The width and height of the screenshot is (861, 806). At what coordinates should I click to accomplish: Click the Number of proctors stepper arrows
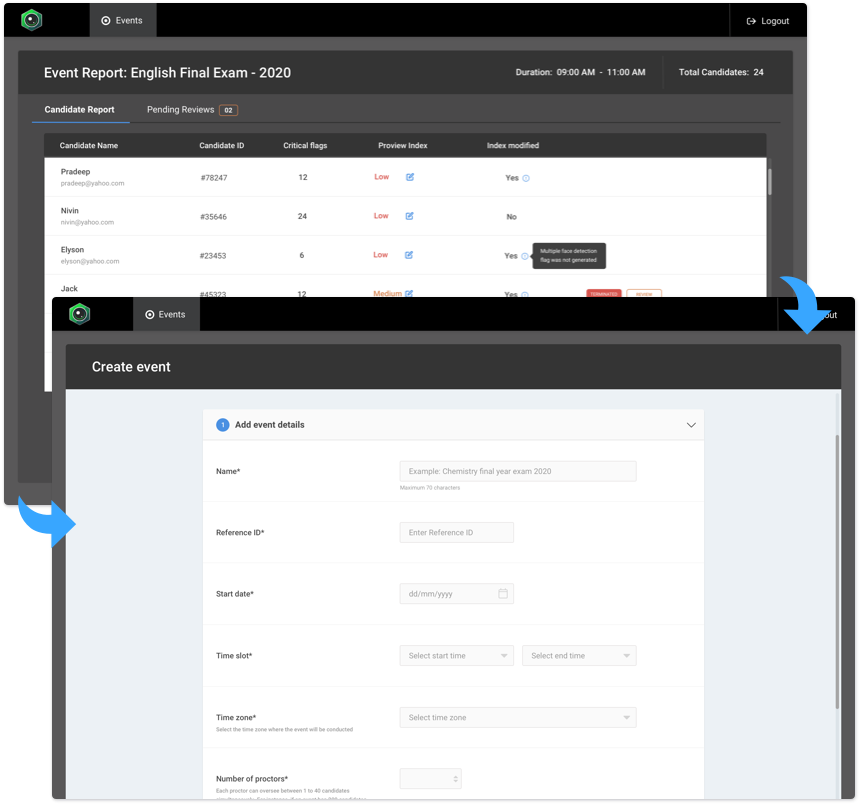click(455, 779)
